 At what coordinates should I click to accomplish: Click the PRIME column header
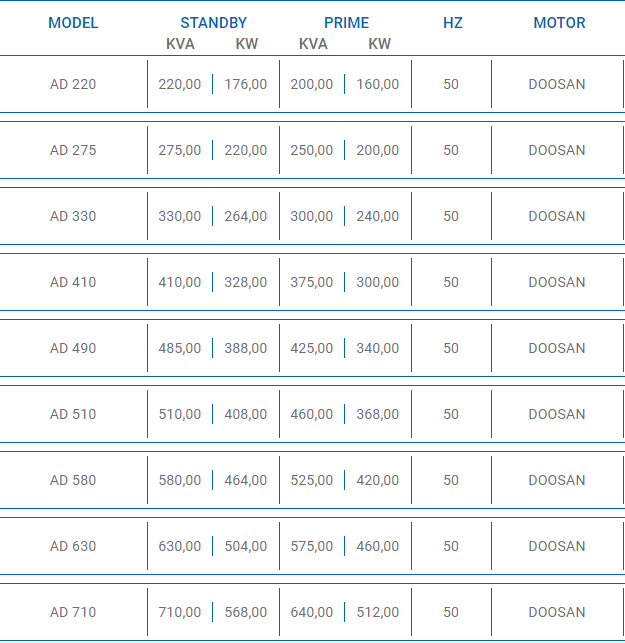tap(346, 22)
